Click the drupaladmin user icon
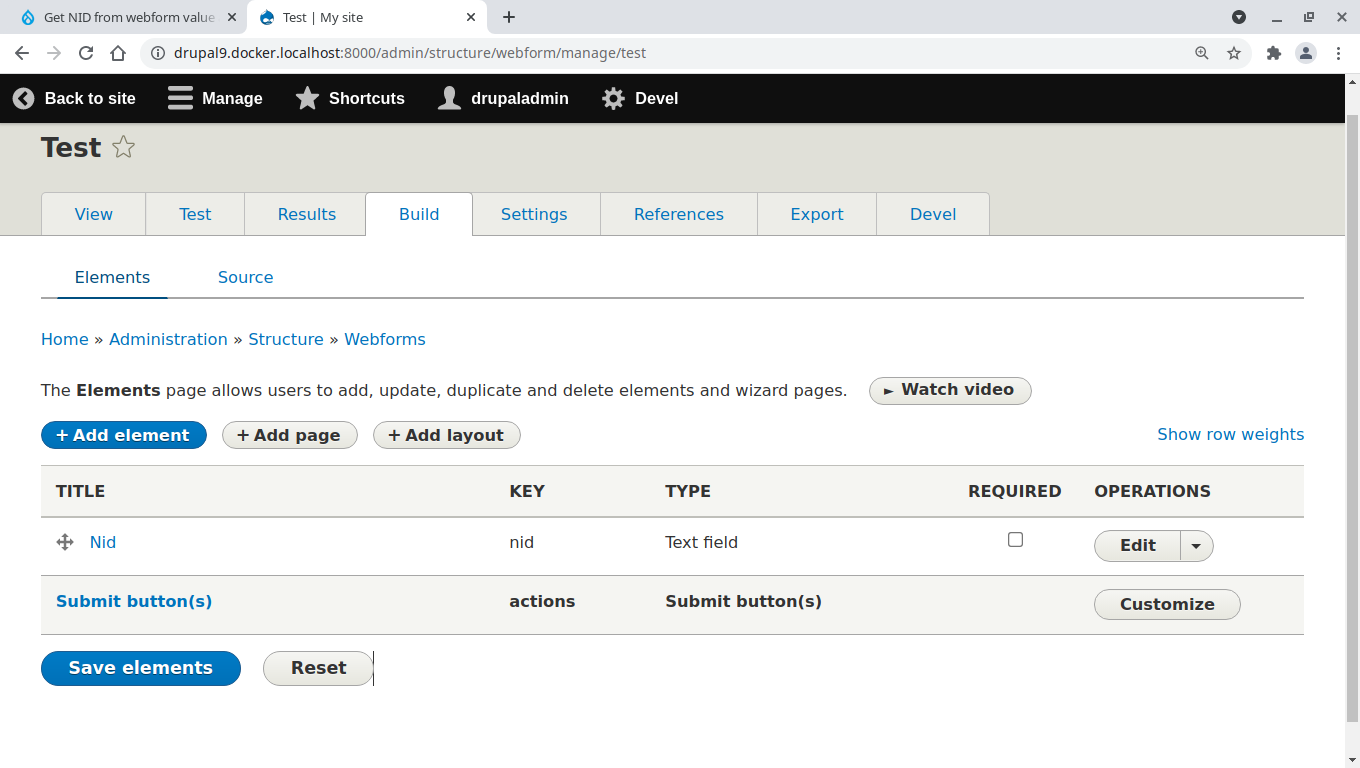This screenshot has width=1360, height=768. (449, 98)
